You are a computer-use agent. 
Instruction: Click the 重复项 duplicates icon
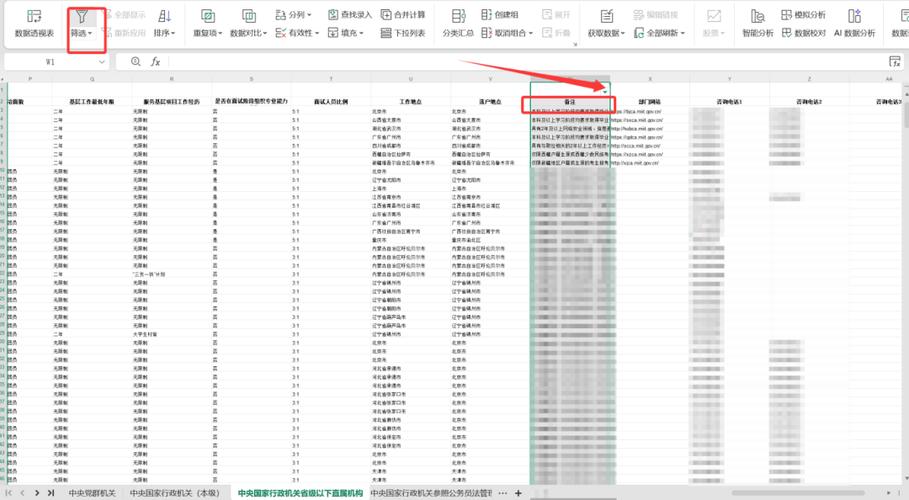(x=208, y=16)
